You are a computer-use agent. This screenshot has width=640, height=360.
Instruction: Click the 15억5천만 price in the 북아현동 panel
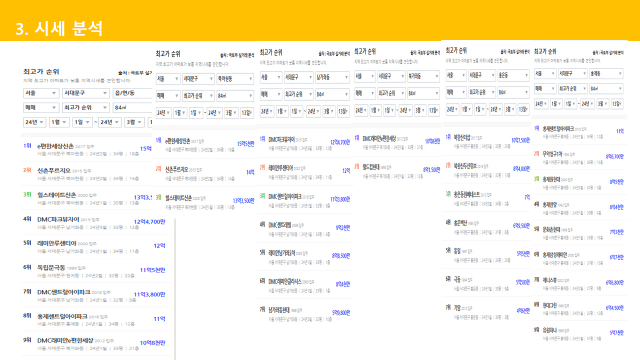coord(246,144)
